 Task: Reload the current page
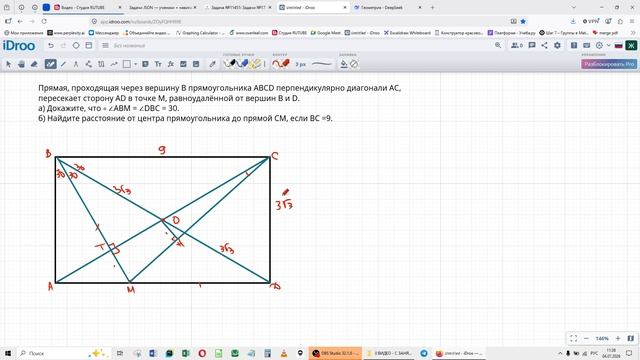(44, 21)
